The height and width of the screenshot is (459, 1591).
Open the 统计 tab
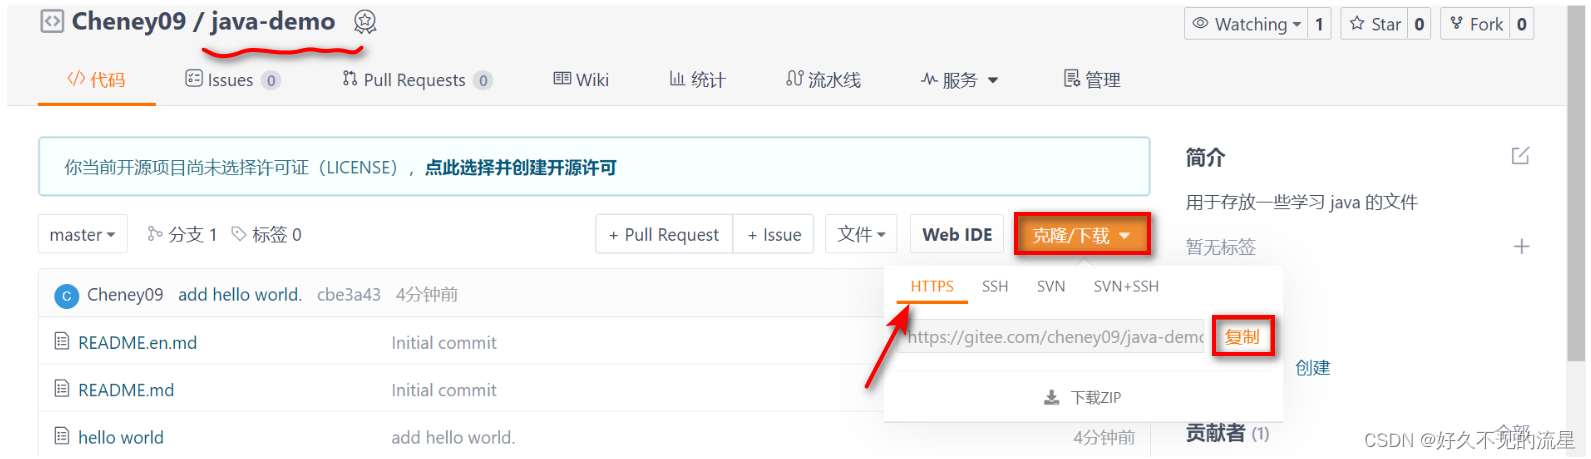pyautogui.click(x=697, y=80)
